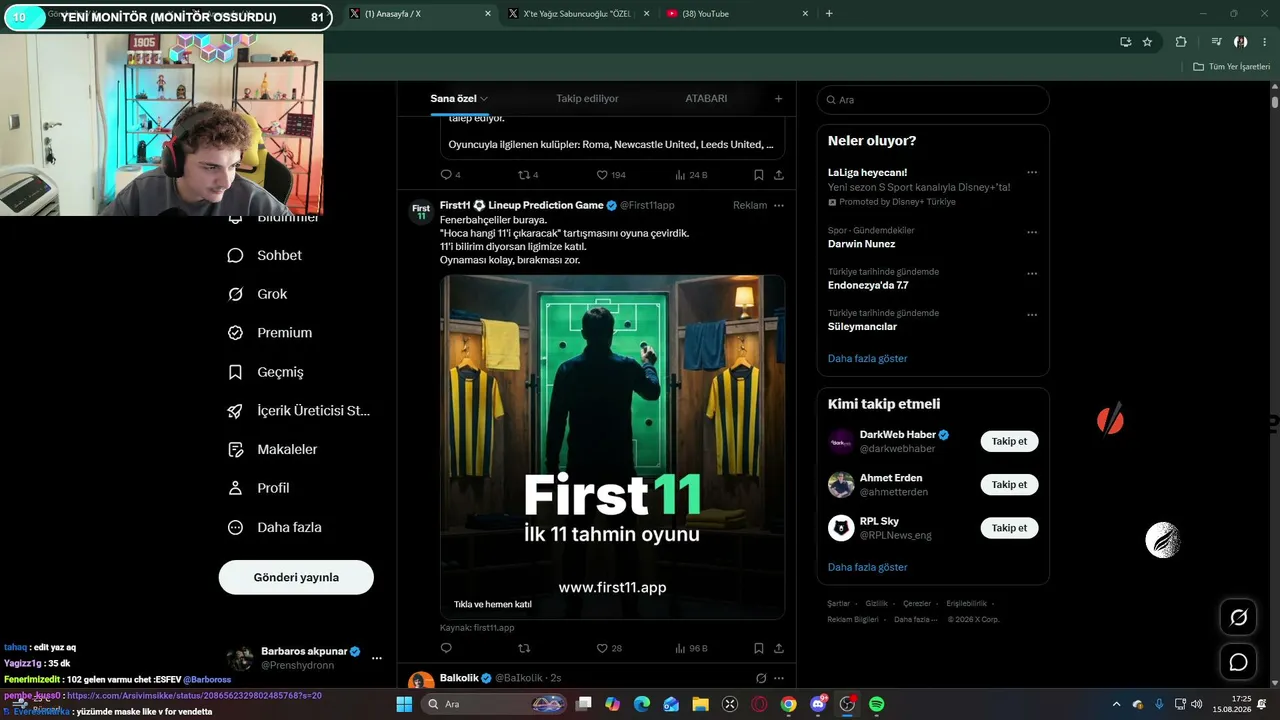Open the Windows Start menu
Viewport: 1280px width, 720px height.
404,705
